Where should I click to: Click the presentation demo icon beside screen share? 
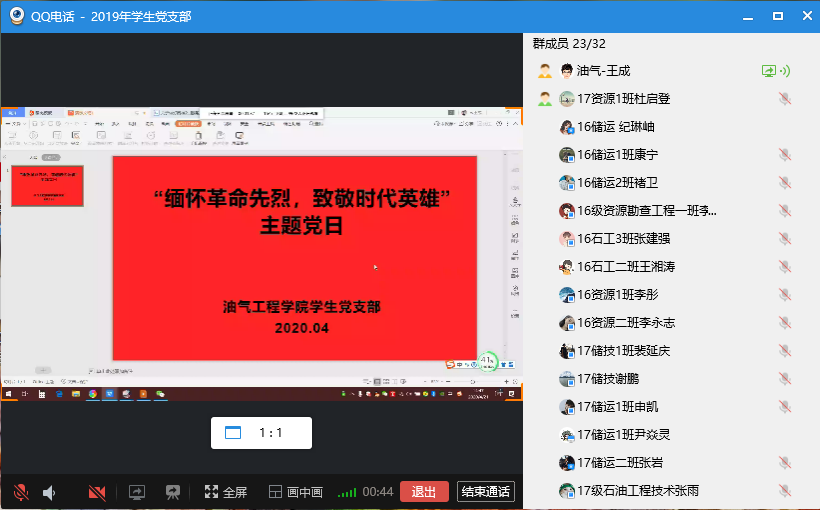[172, 492]
